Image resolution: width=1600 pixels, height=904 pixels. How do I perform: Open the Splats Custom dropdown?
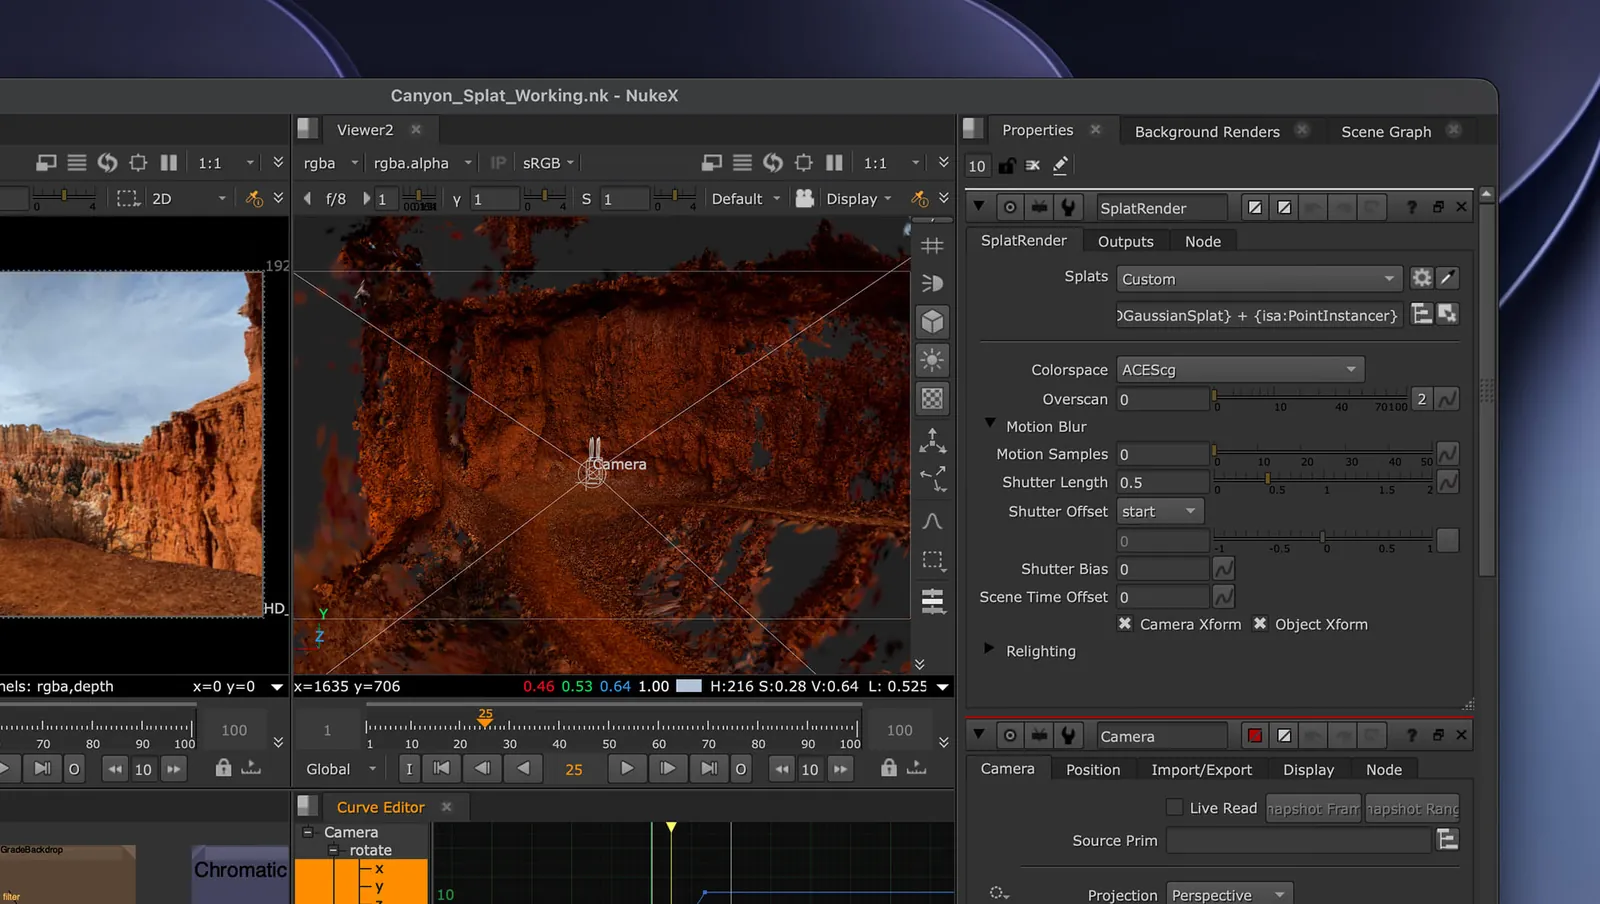coord(1259,279)
